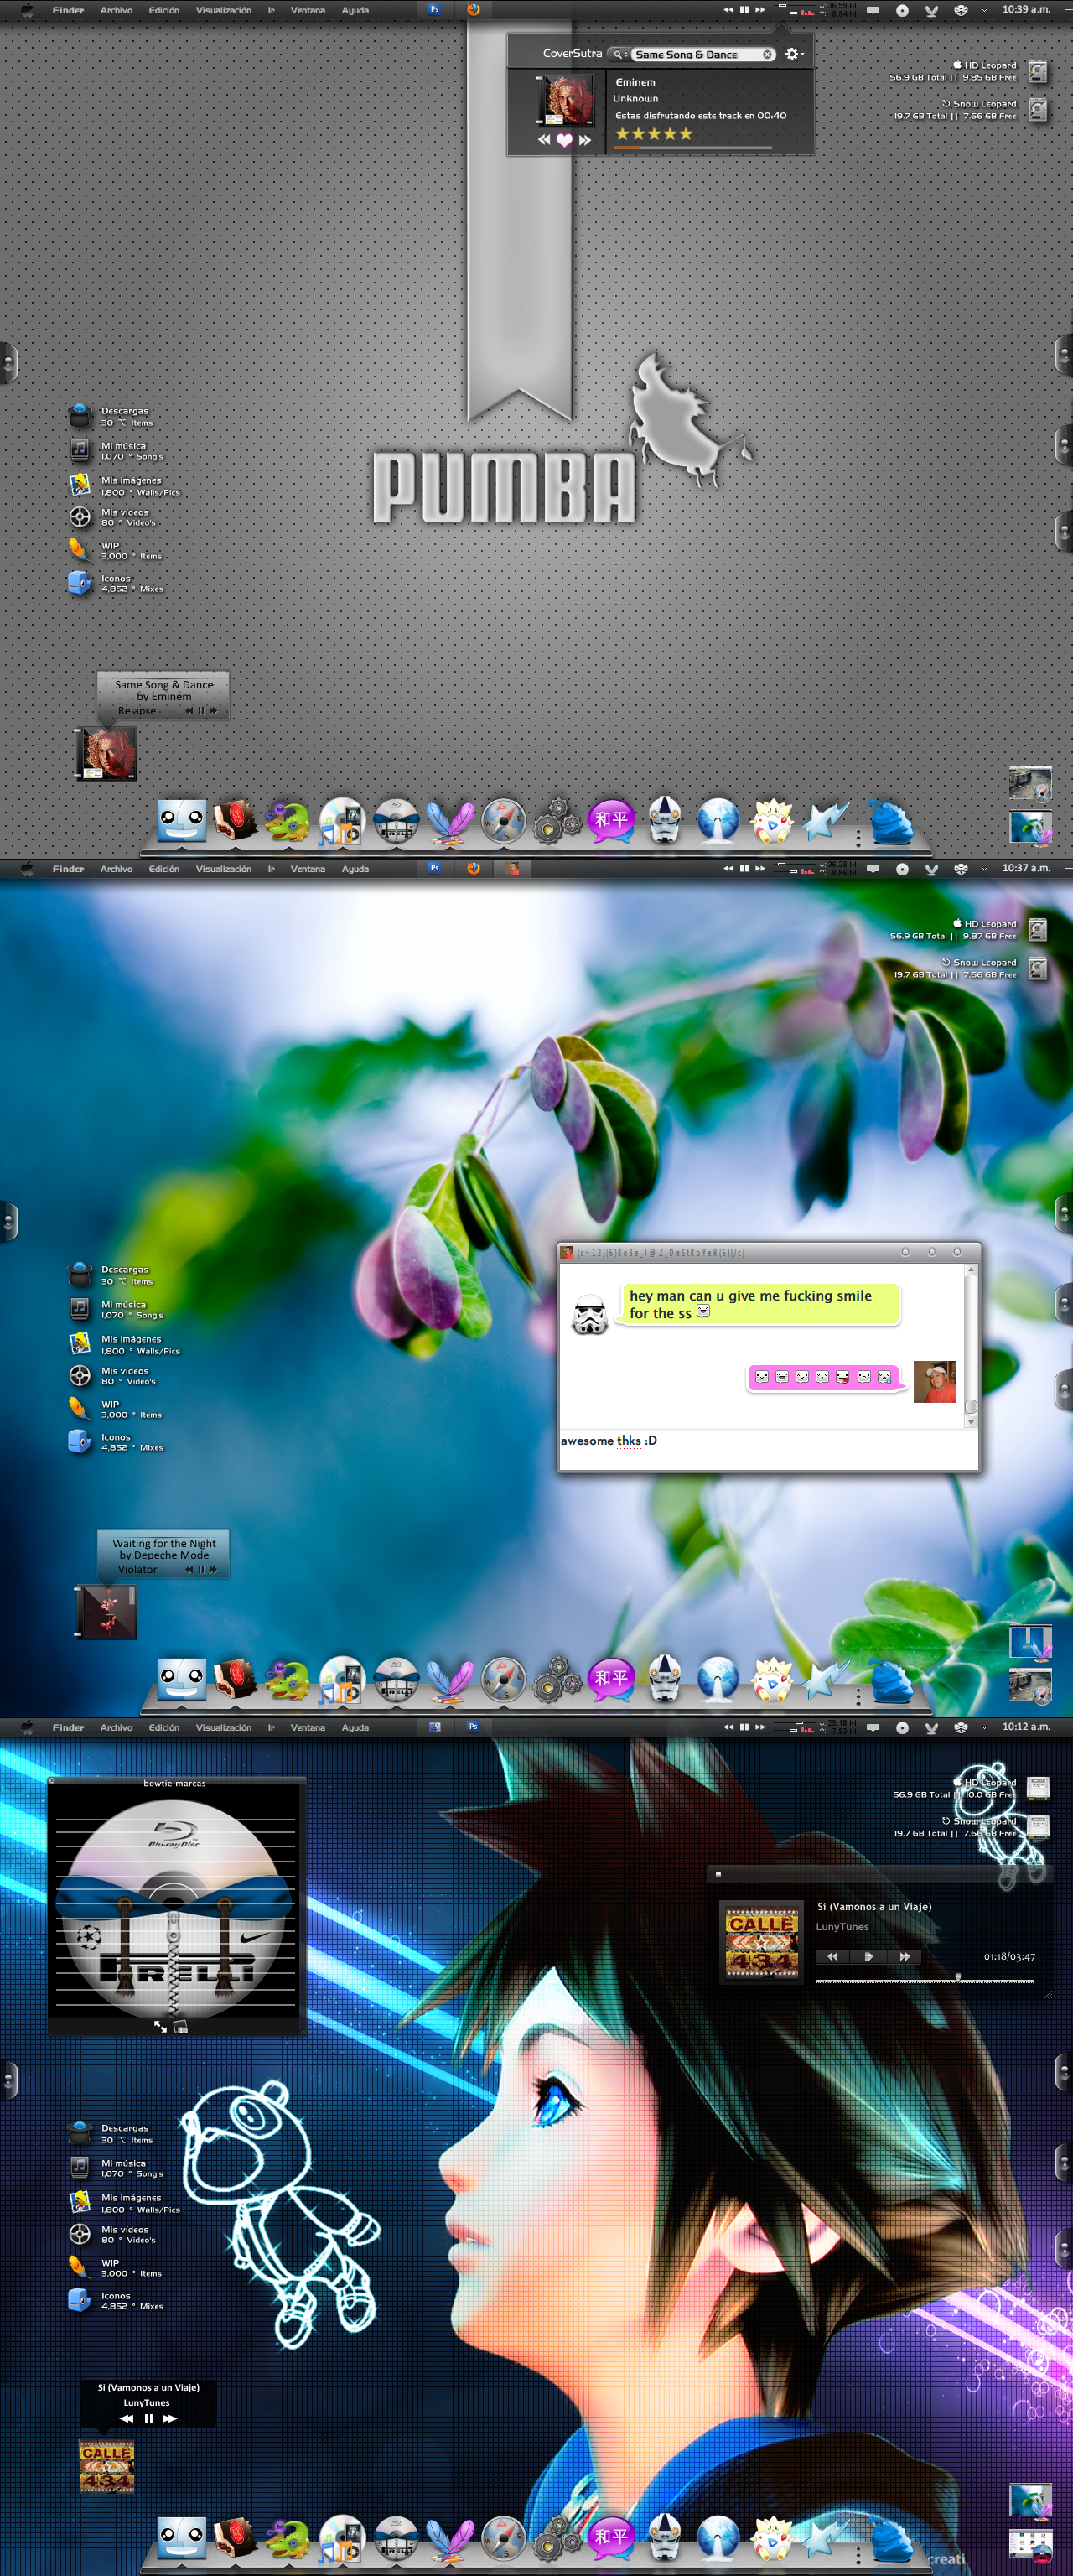Viewport: 1073px width, 2576px height.
Task: Open Snow Leopard drive on the Pumba desktop
Action: (1038, 110)
